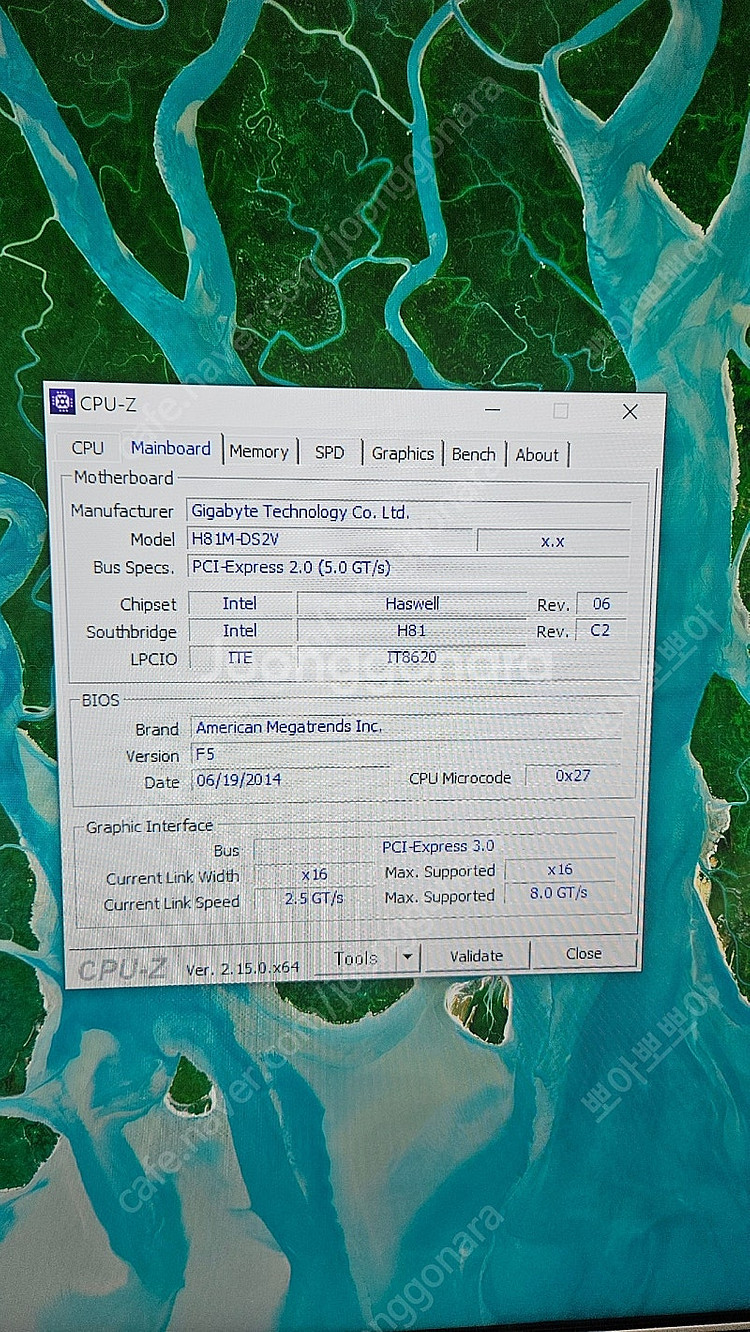Click the Graphic Interface group heading
This screenshot has height=1332, width=750.
click(x=149, y=826)
